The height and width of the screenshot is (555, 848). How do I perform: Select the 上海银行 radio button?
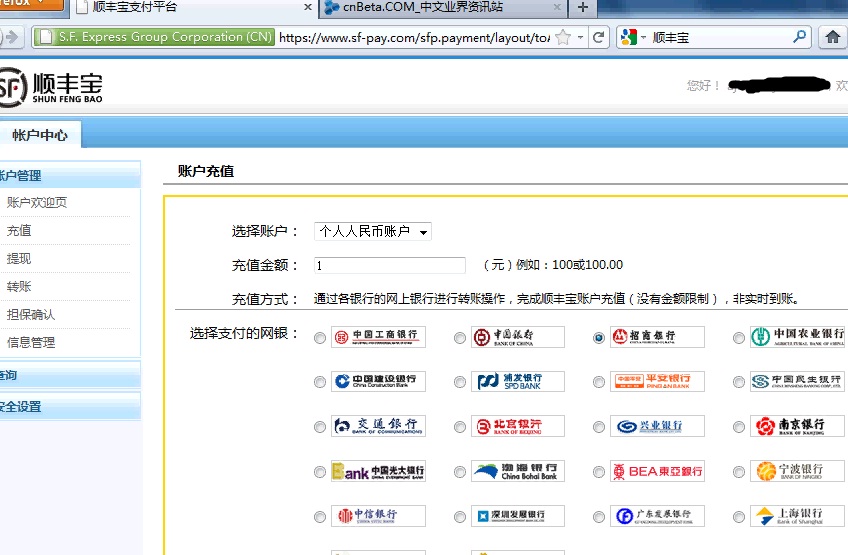click(x=739, y=517)
